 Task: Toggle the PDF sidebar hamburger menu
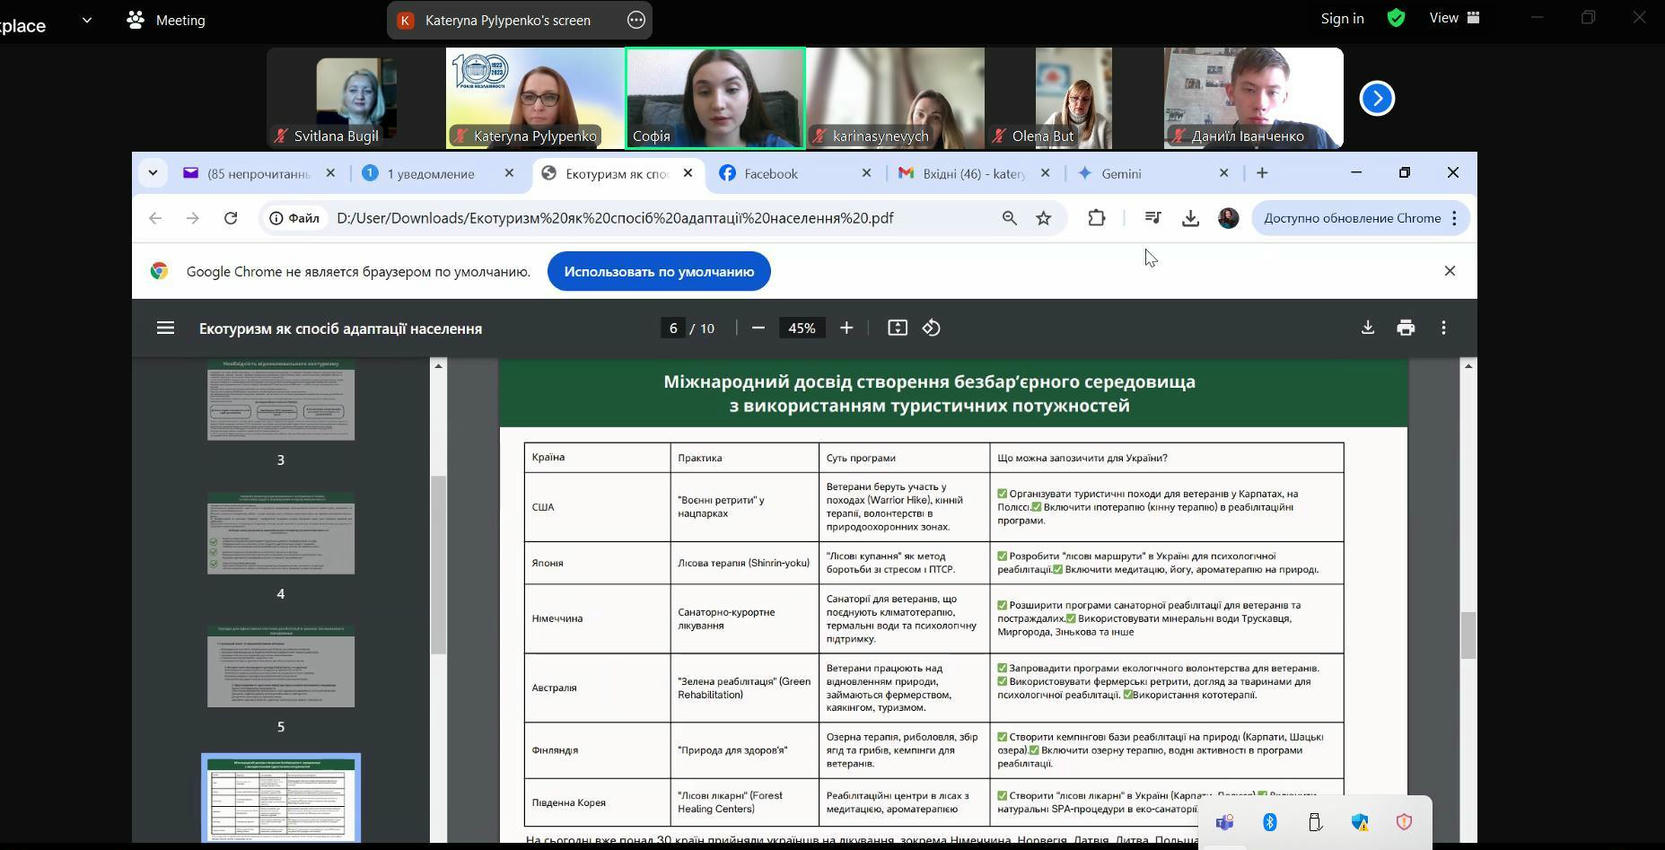click(166, 328)
